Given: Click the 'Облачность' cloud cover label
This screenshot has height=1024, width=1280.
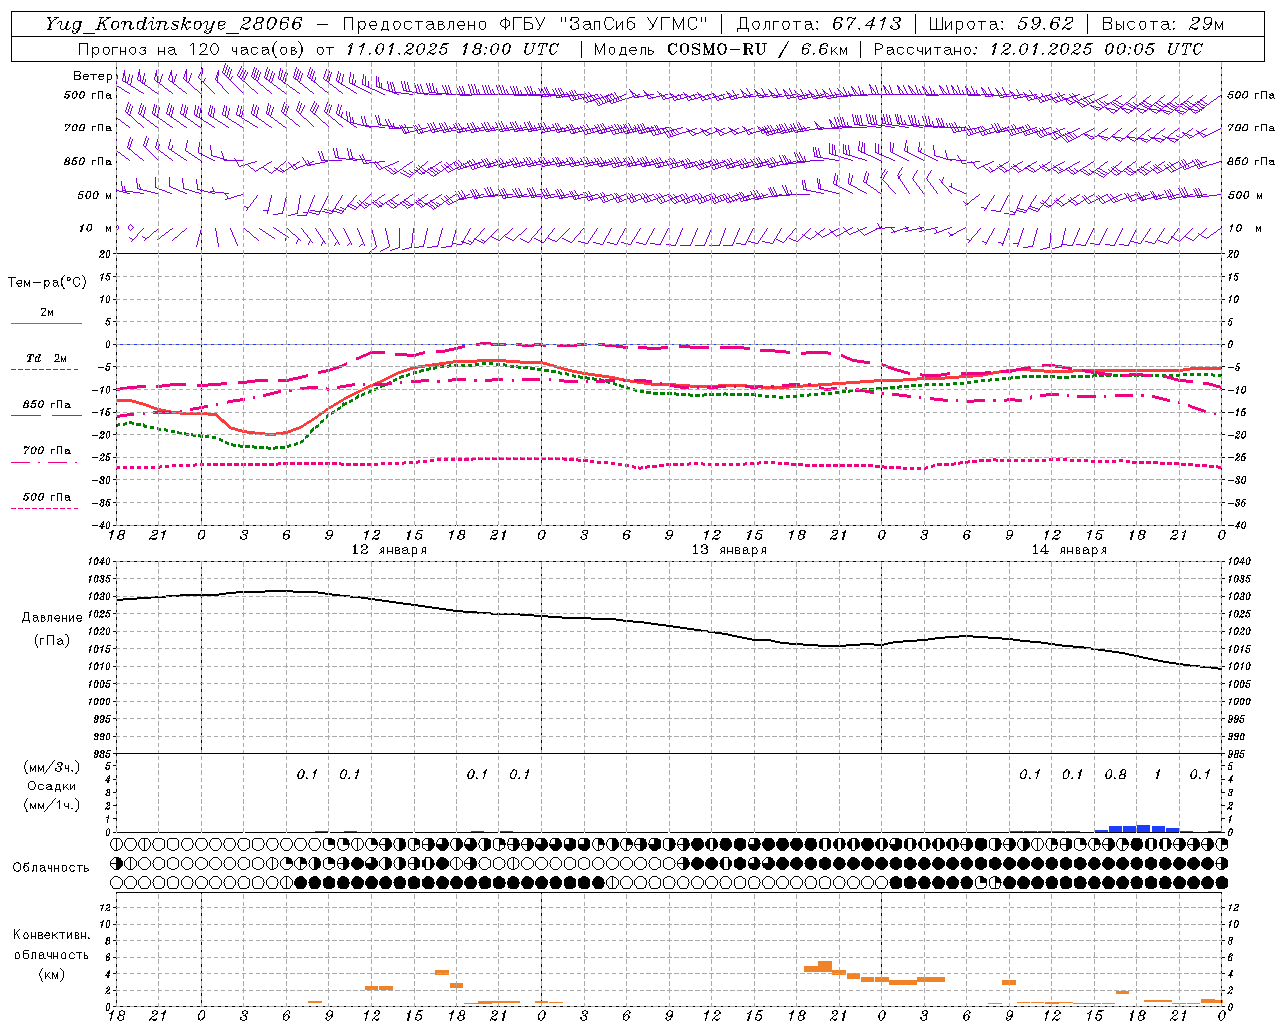Looking at the screenshot, I should (x=51, y=867).
